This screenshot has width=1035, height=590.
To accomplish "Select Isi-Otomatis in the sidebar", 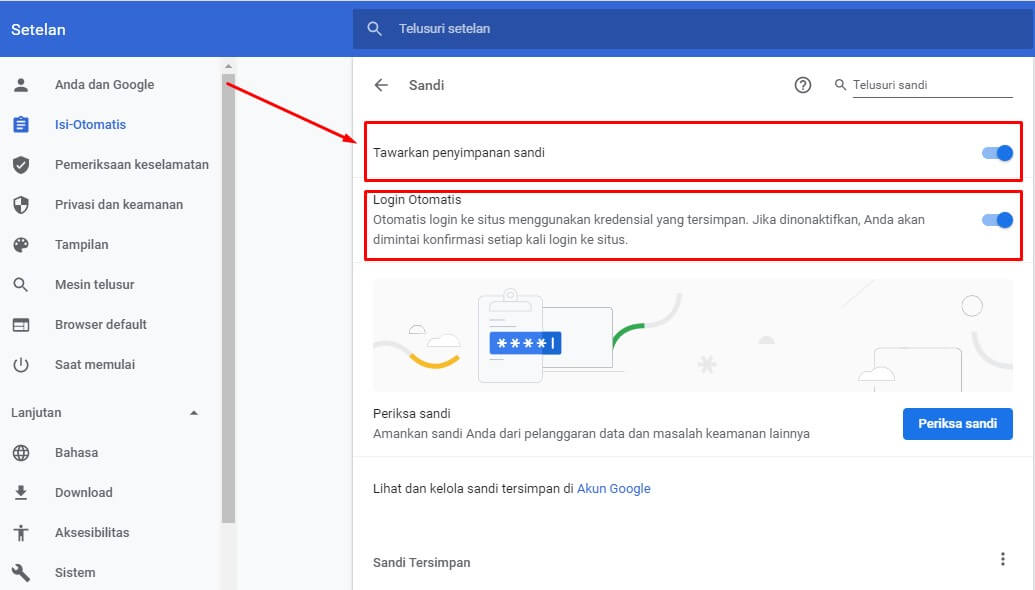I will pyautogui.click(x=90, y=125).
